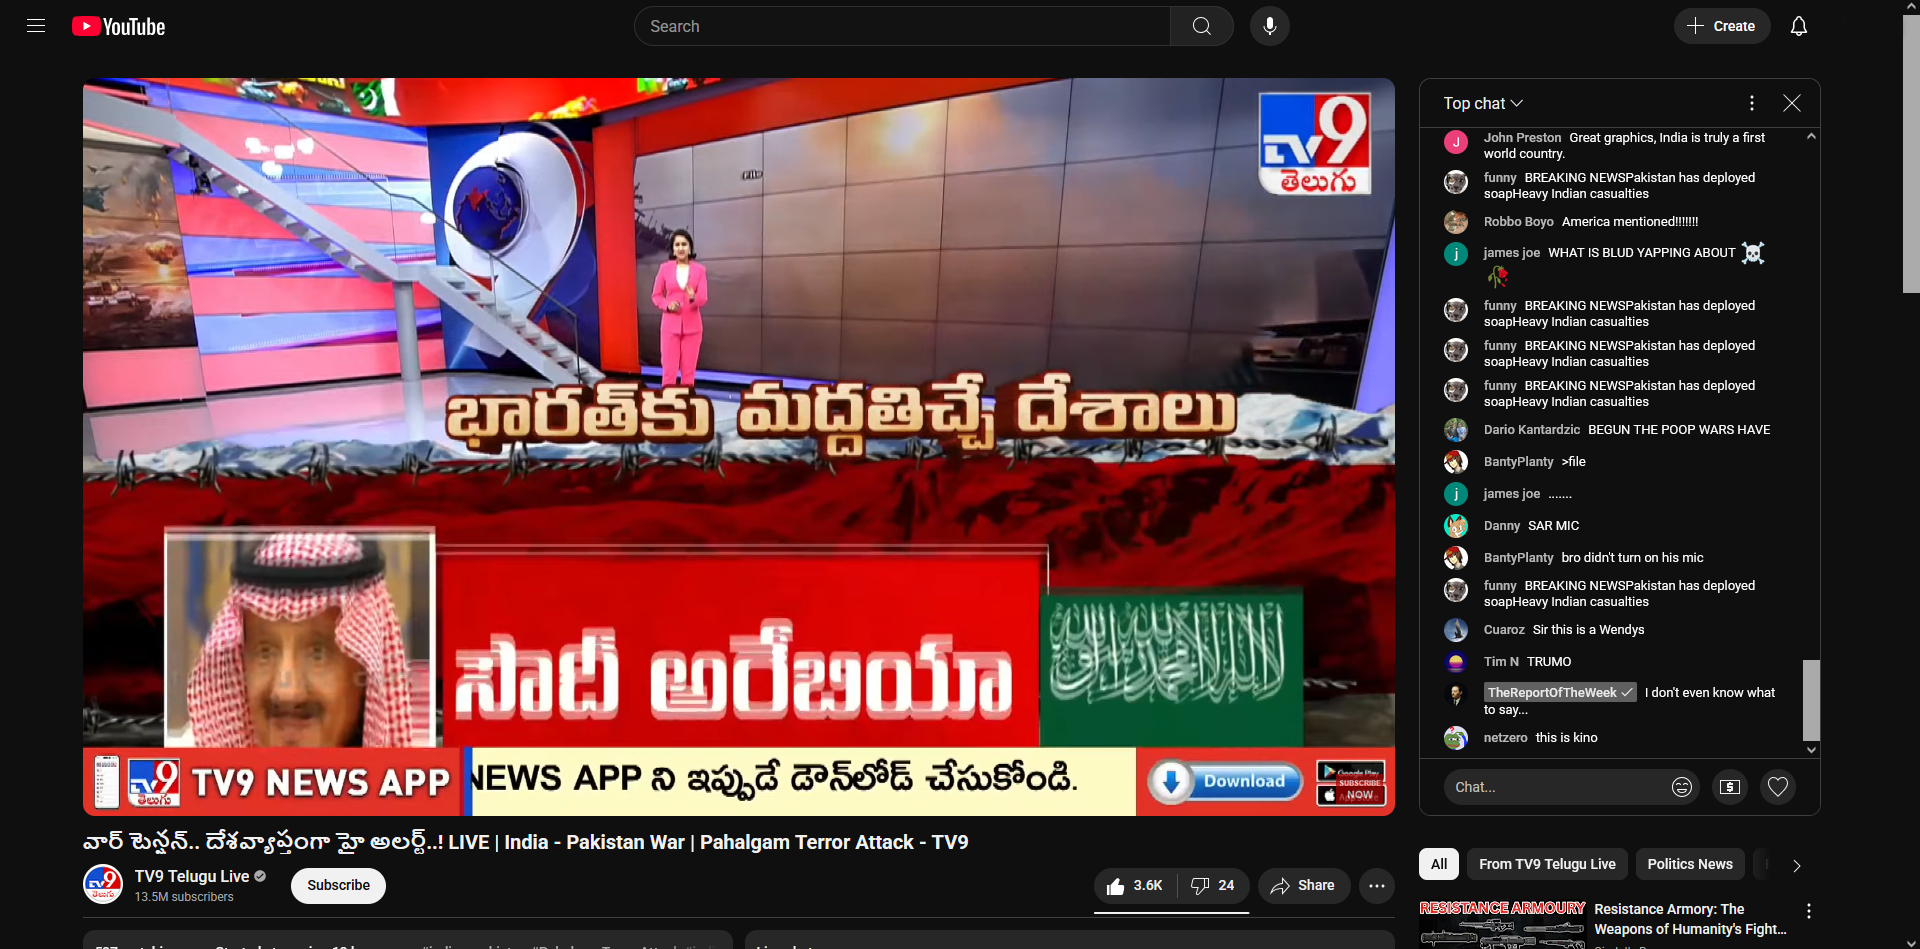The image size is (1920, 949).
Task: Expand the Top chat dropdown
Action: 1483,103
